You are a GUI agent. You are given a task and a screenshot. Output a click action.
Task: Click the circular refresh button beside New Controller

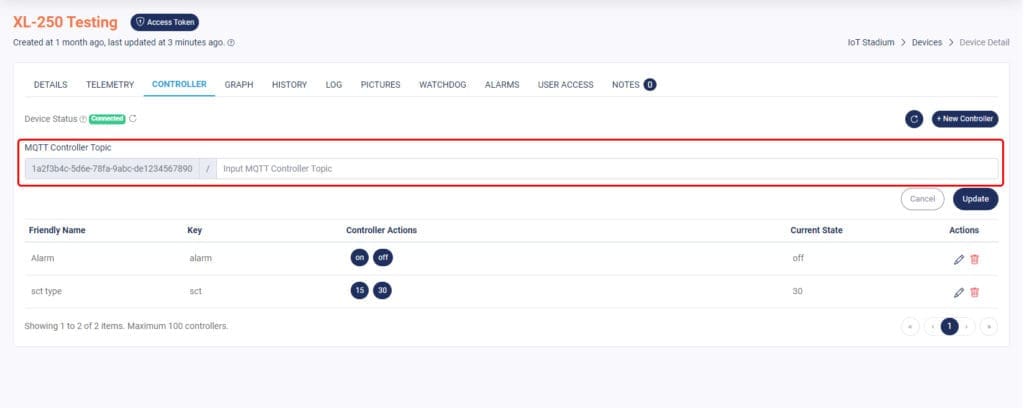(x=914, y=119)
